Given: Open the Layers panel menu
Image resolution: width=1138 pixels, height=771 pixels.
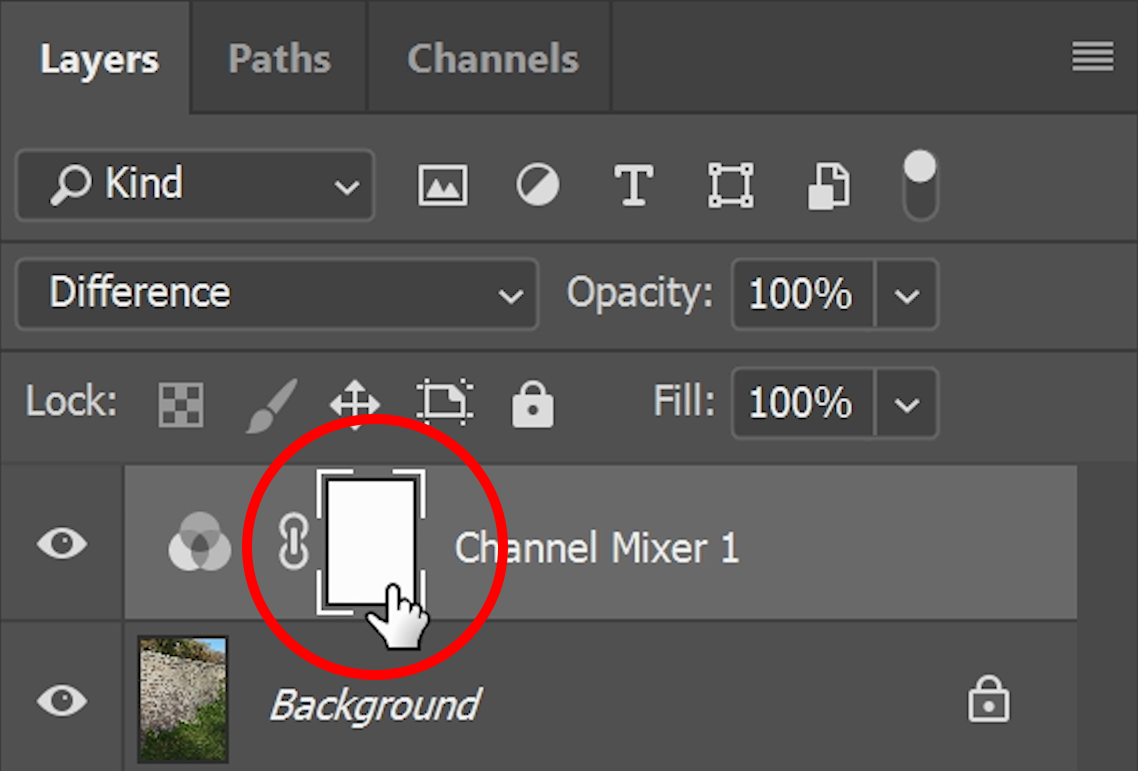Looking at the screenshot, I should point(1092,57).
